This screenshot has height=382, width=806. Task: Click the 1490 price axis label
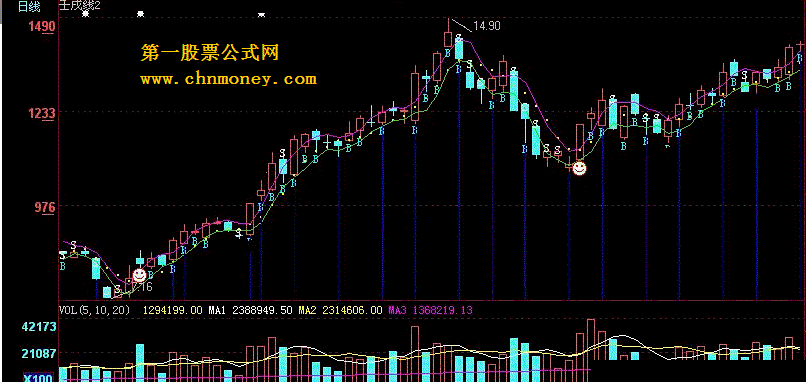click(43, 26)
